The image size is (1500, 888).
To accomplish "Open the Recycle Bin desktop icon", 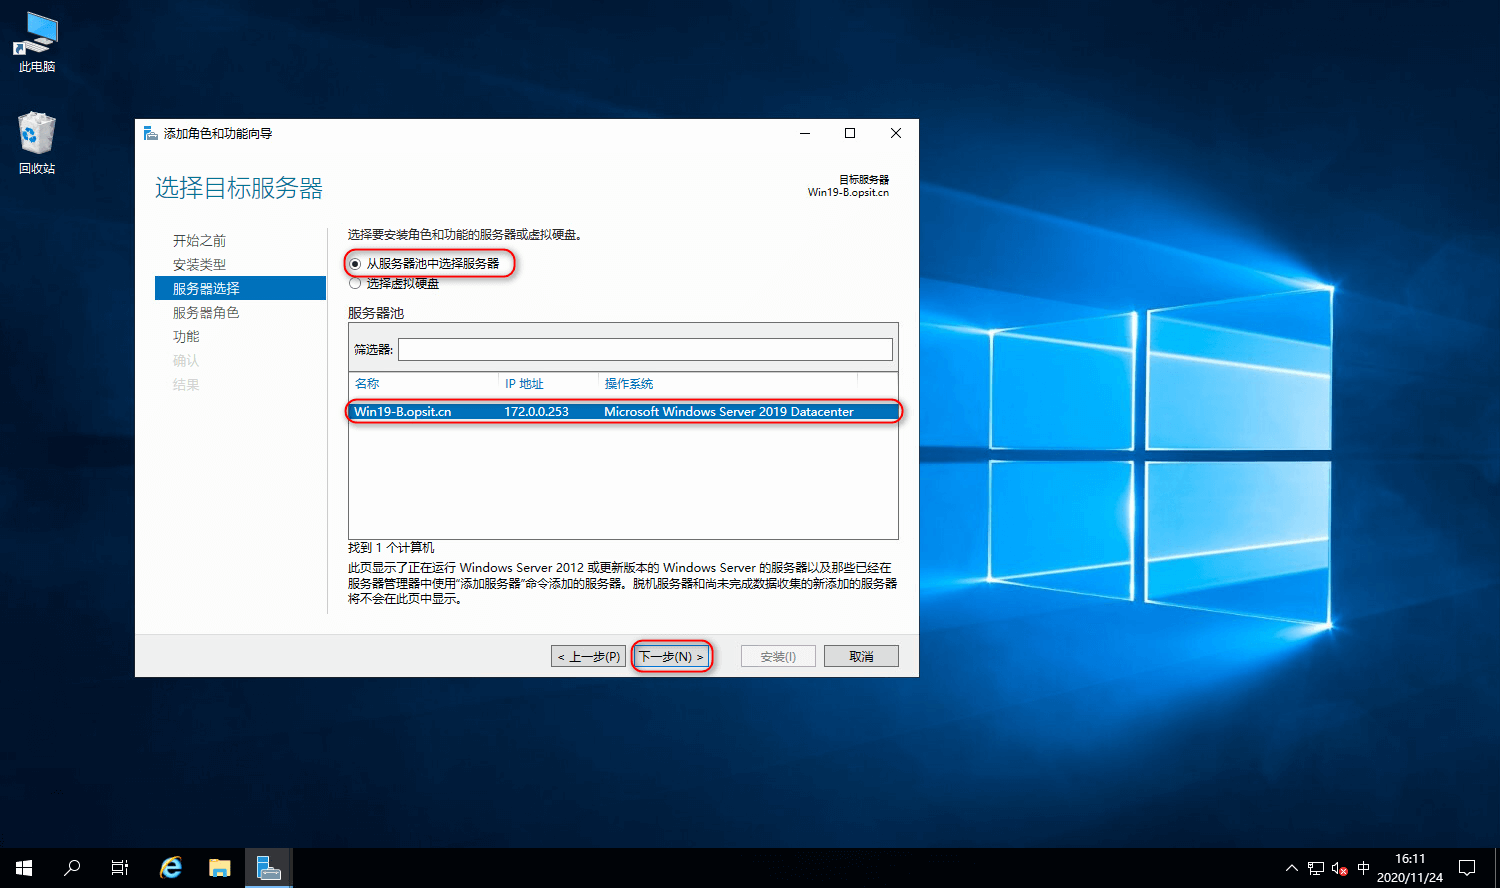I will tap(37, 143).
